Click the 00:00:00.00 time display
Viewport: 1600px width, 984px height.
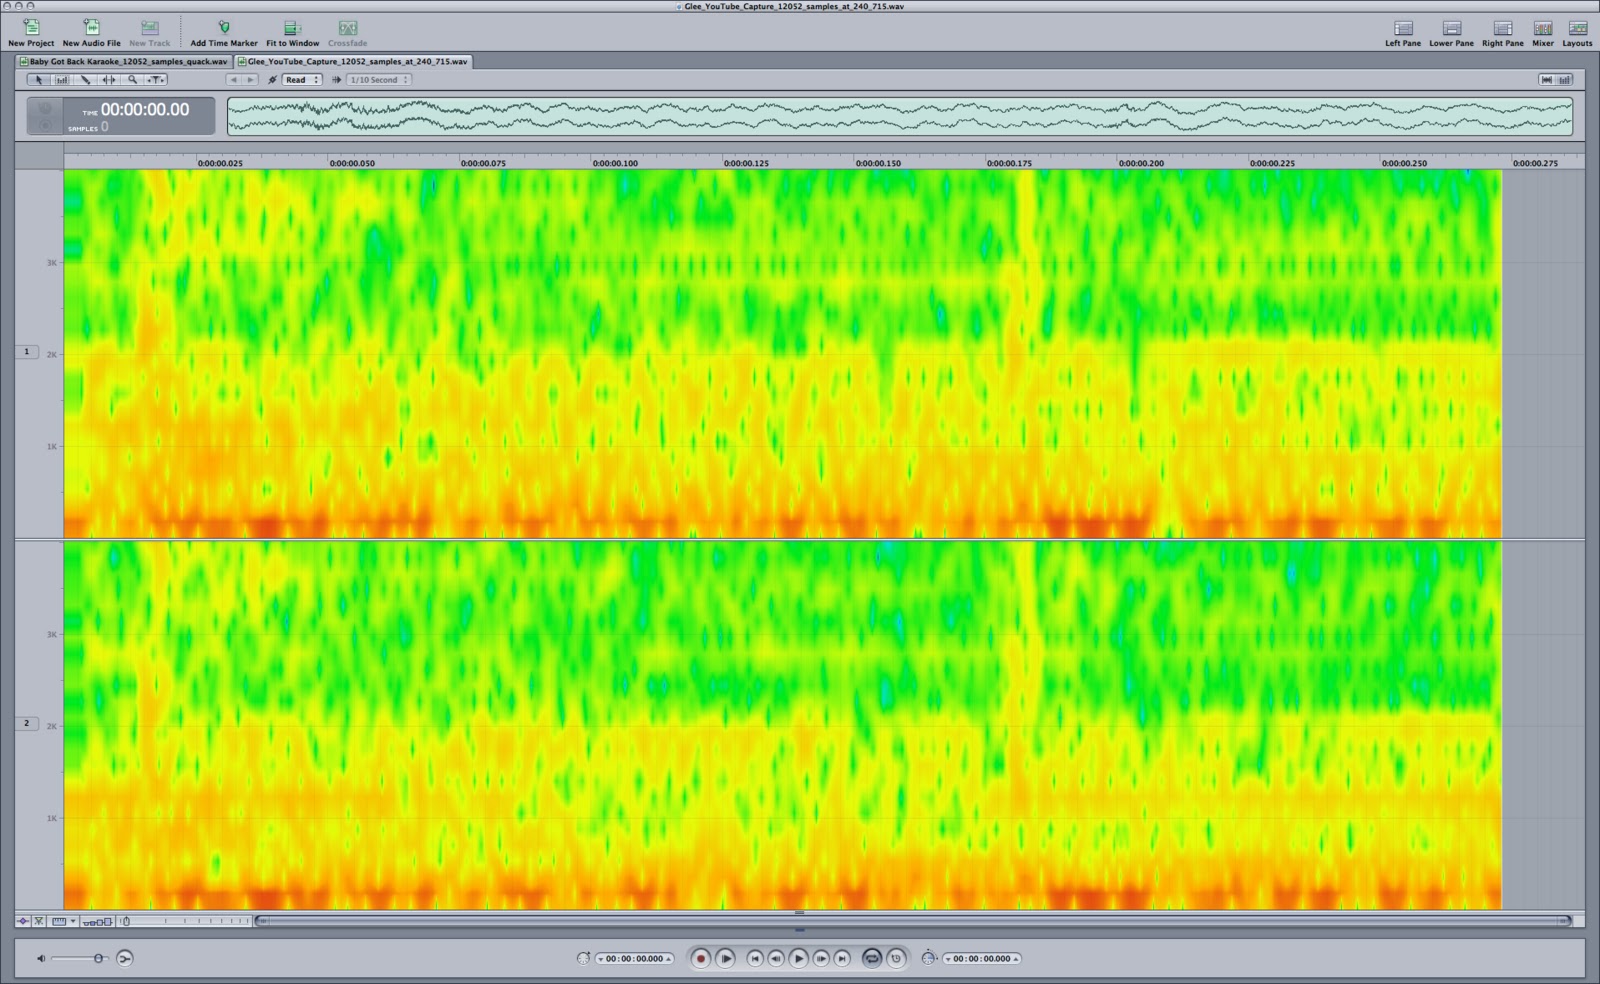click(144, 109)
